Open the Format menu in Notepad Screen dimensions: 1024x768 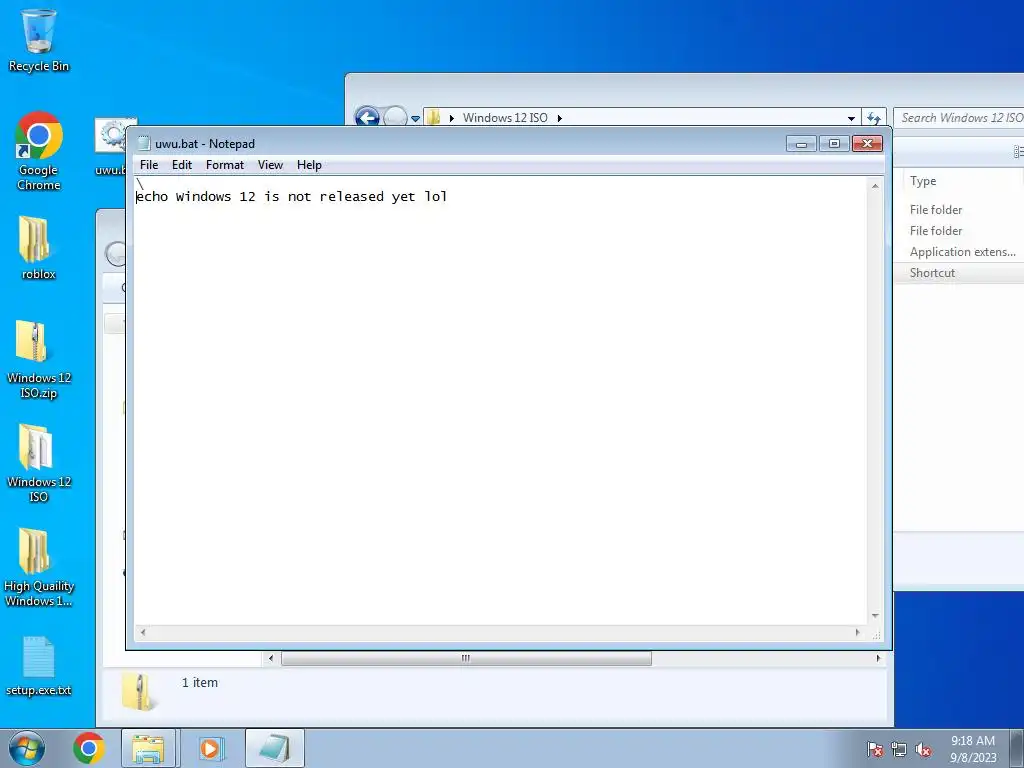point(225,165)
